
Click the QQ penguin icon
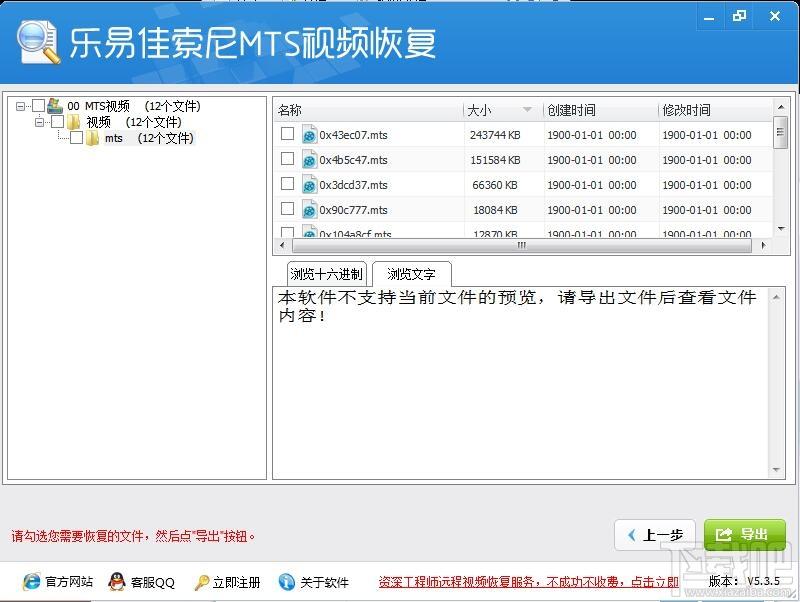pos(117,582)
